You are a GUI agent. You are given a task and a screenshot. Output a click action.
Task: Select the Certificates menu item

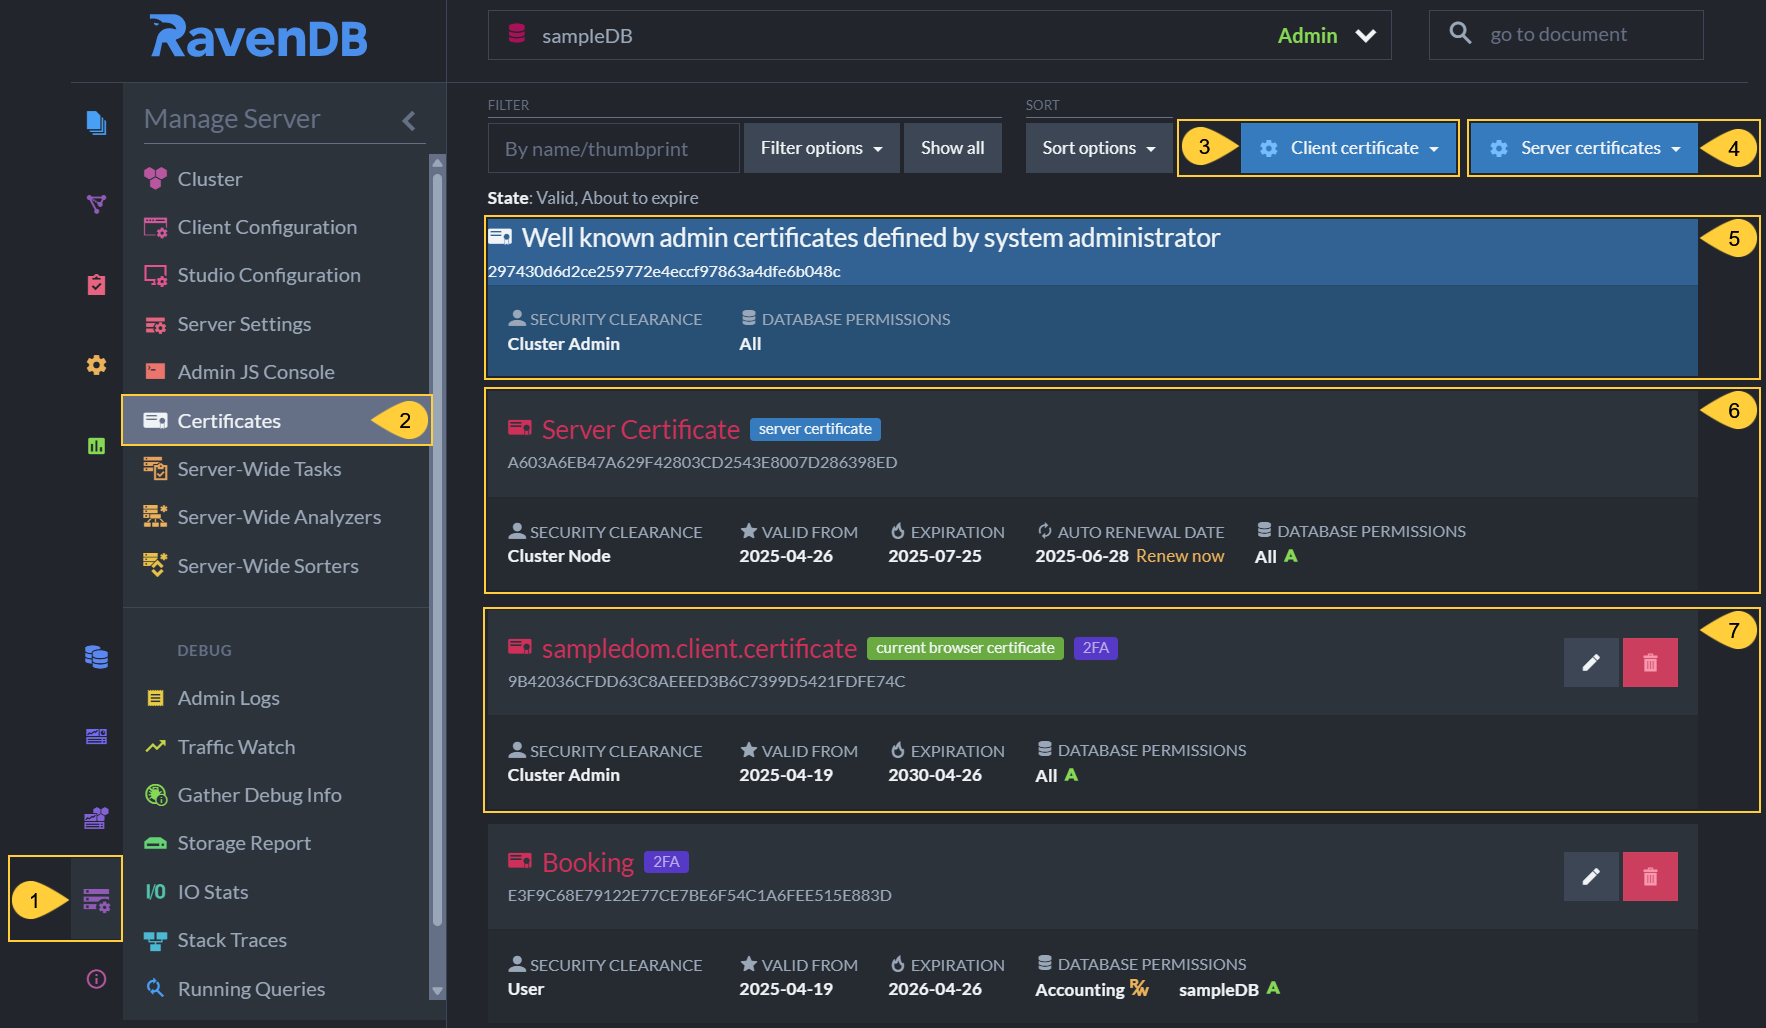coord(276,421)
